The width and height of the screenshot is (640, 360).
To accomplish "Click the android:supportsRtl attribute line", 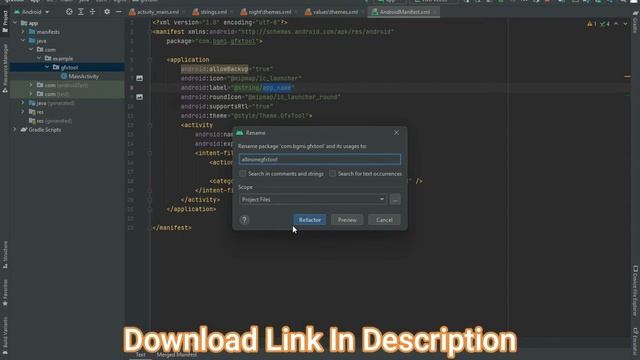I will pos(227,107).
